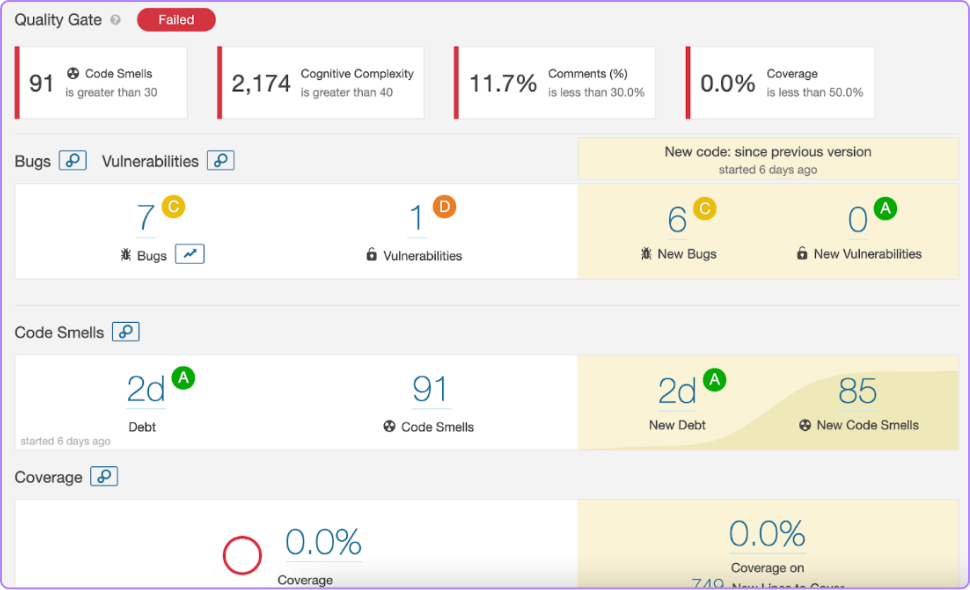This screenshot has width=970, height=590.
Task: Click the C rating badge beside 7 bugs
Action: [x=174, y=206]
